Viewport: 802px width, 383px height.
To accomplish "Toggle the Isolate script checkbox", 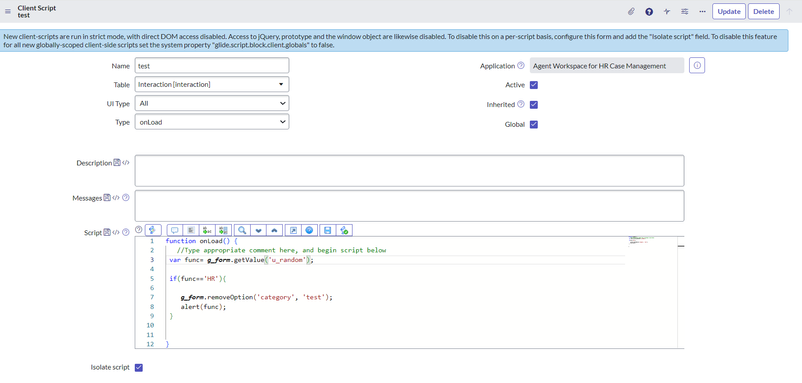I will tap(139, 367).
